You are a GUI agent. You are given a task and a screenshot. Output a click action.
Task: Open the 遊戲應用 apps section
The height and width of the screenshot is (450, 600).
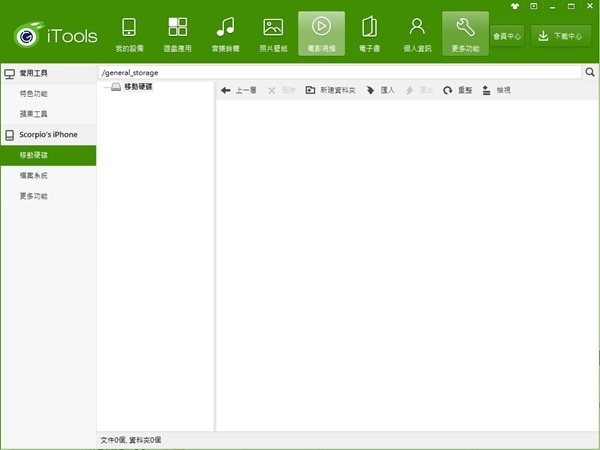[177, 34]
